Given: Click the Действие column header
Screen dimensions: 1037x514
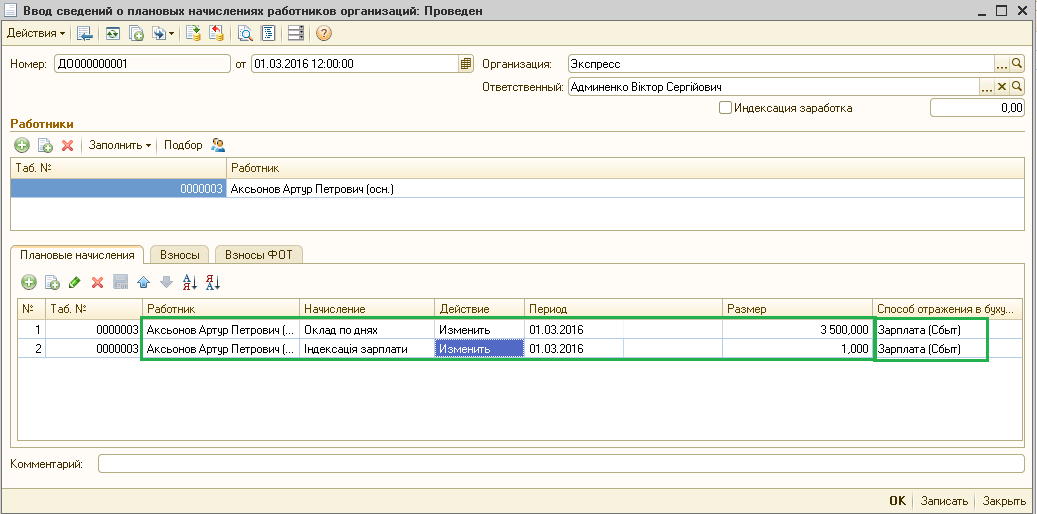Looking at the screenshot, I should (x=479, y=309).
